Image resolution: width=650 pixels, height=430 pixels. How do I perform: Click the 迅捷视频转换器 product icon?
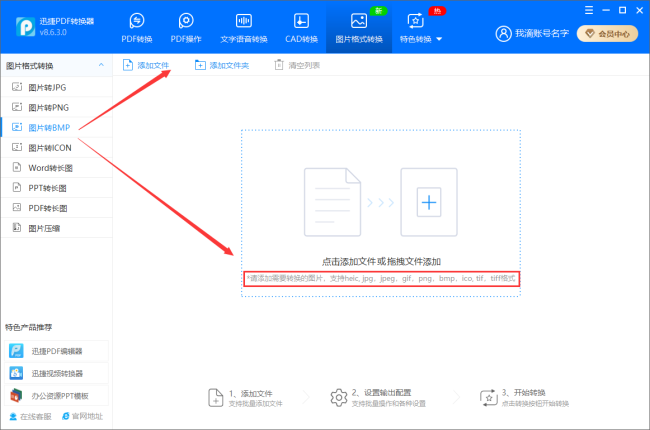tap(16, 373)
